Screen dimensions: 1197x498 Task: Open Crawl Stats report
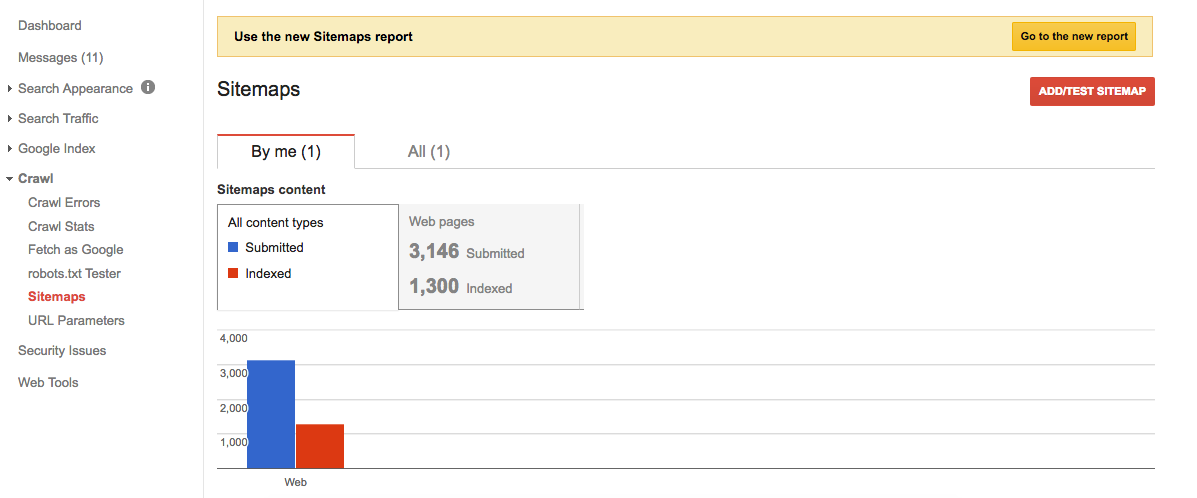tap(61, 226)
